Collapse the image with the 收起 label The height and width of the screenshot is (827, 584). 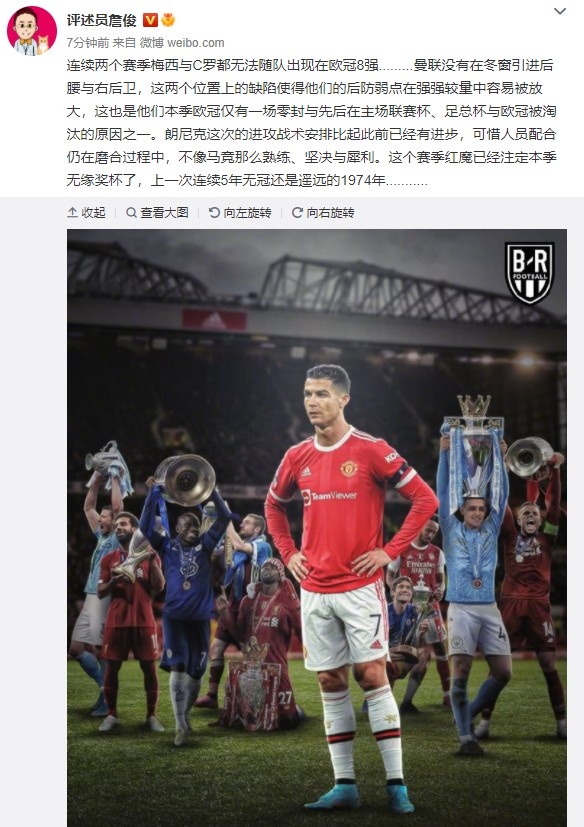pyautogui.click(x=93, y=213)
